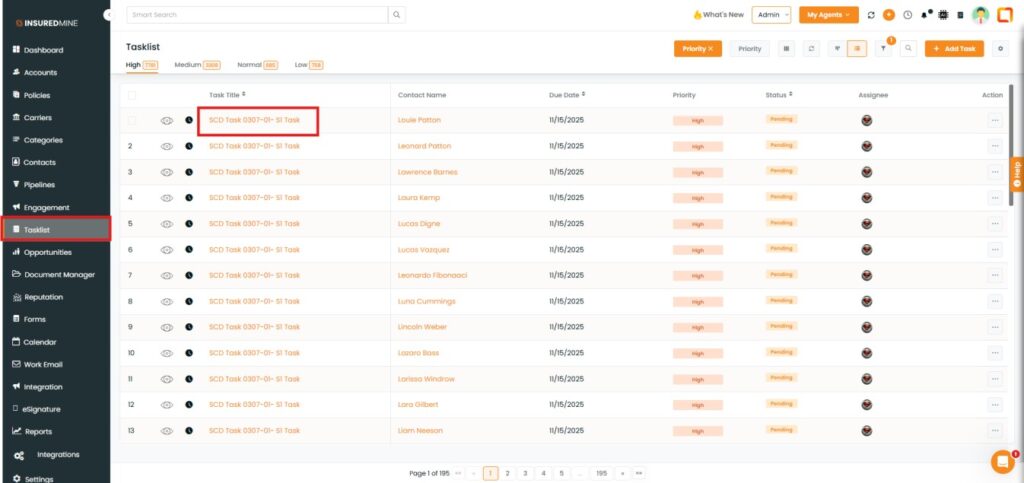Viewport: 1024px width, 483px height.
Task: Expand the My Agents dropdown
Action: point(828,15)
